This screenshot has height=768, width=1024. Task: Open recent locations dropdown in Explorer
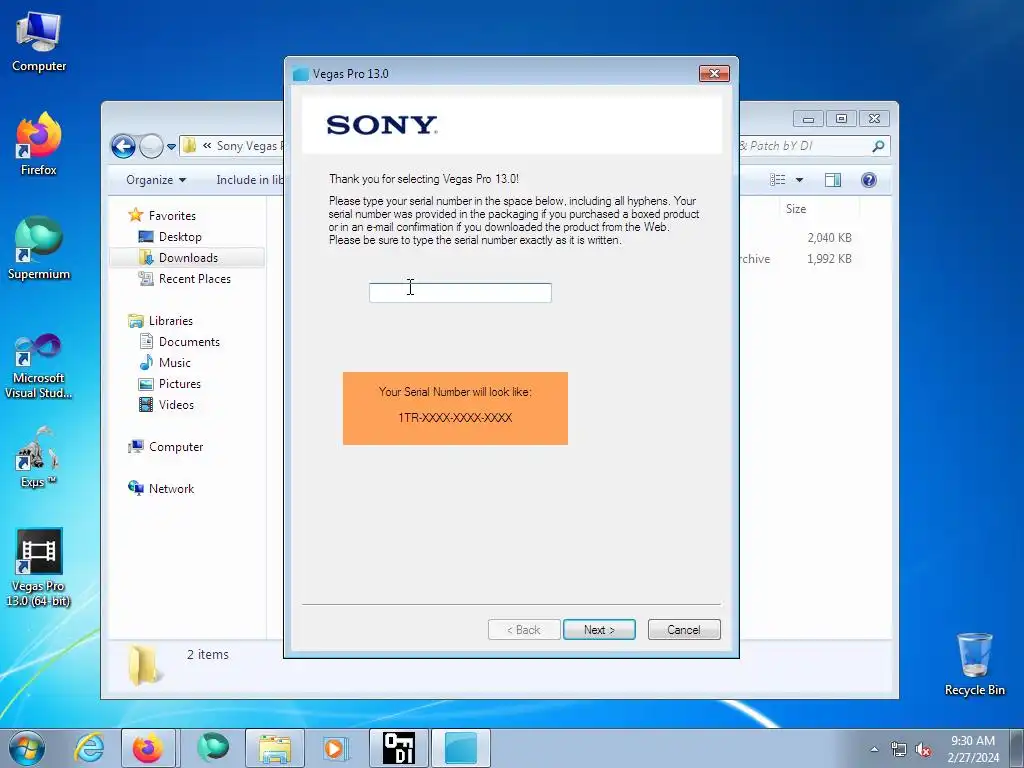pos(171,147)
